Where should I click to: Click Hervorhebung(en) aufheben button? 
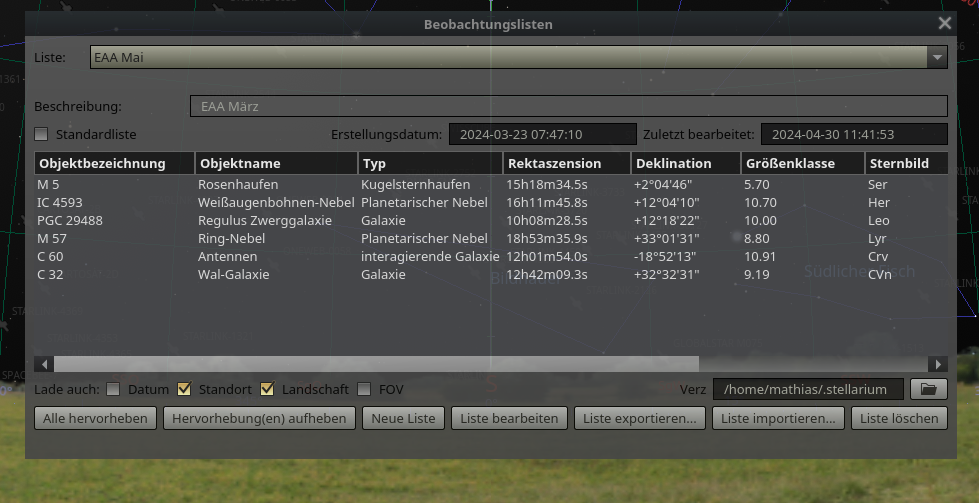tap(259, 418)
